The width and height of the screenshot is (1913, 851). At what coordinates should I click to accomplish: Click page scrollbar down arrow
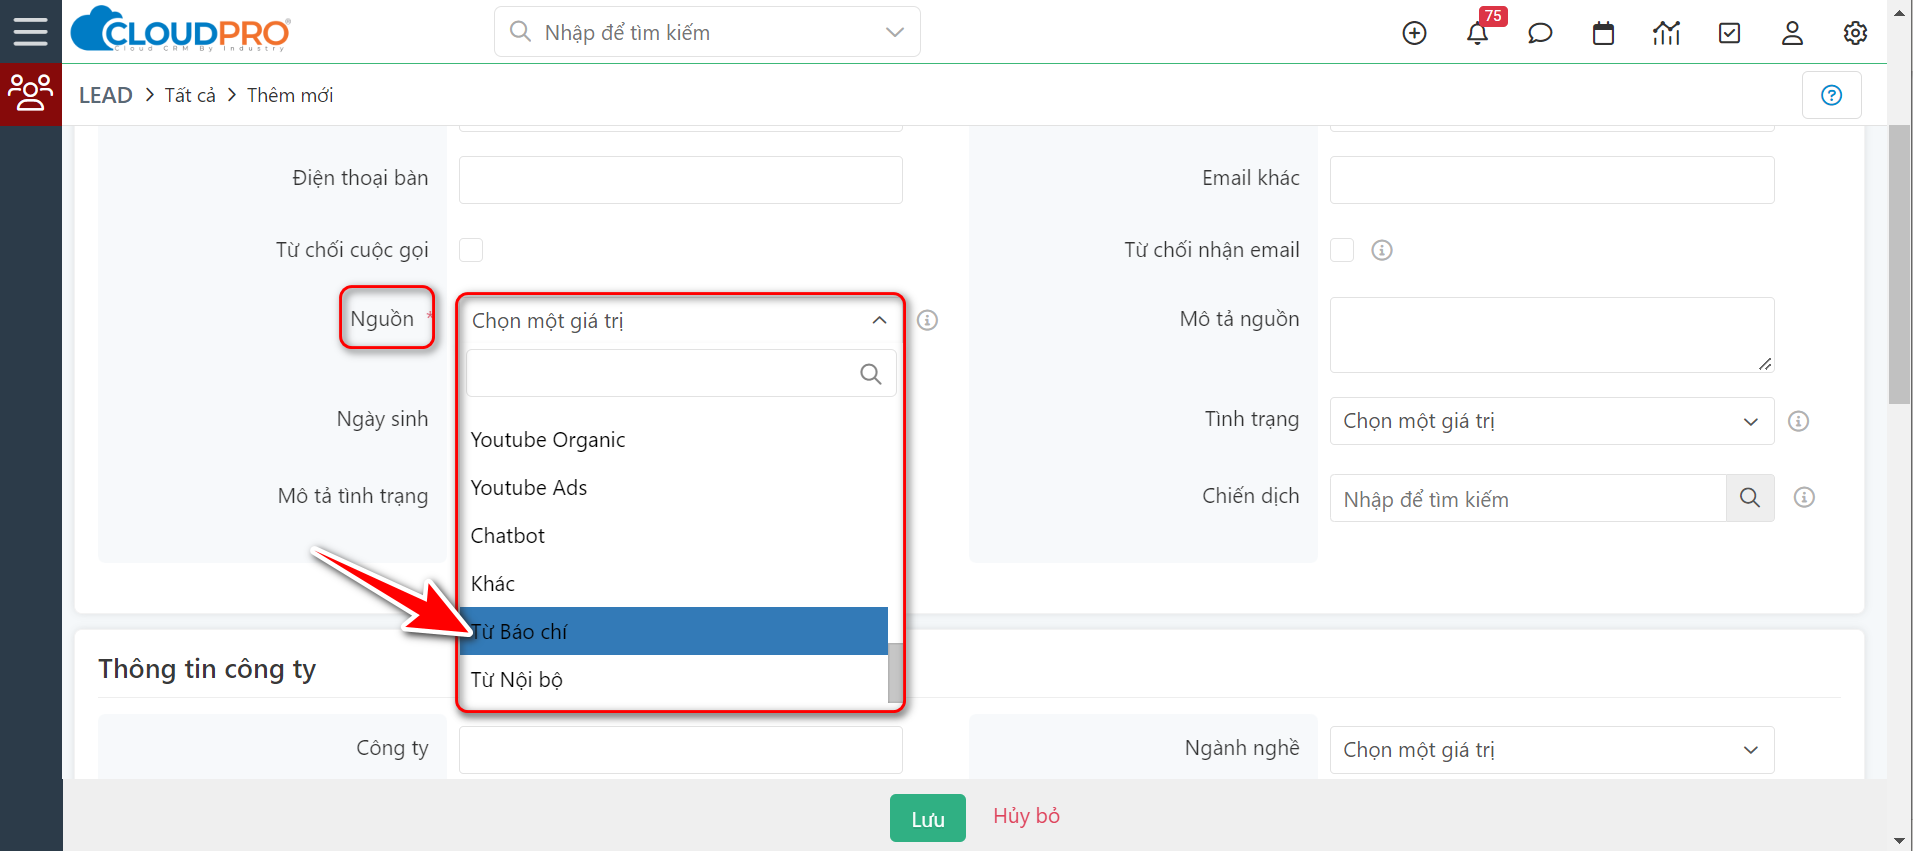pos(1900,841)
